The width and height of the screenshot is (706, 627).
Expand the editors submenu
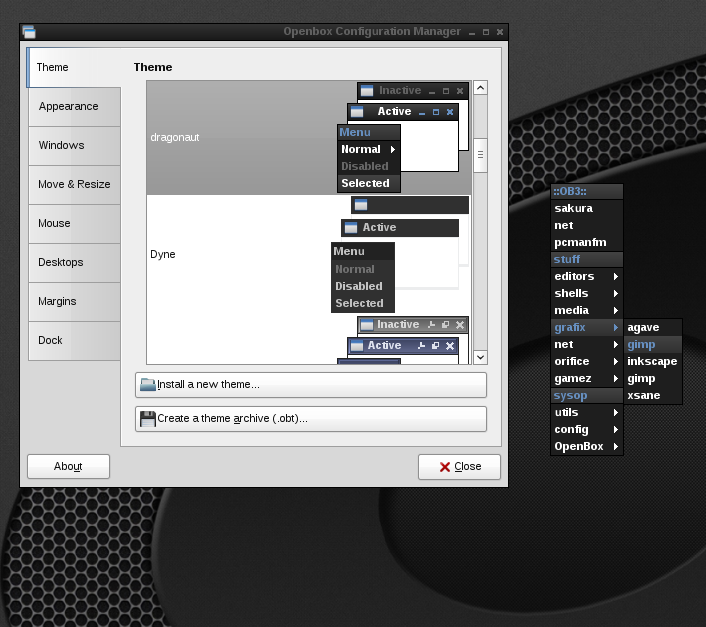click(587, 276)
